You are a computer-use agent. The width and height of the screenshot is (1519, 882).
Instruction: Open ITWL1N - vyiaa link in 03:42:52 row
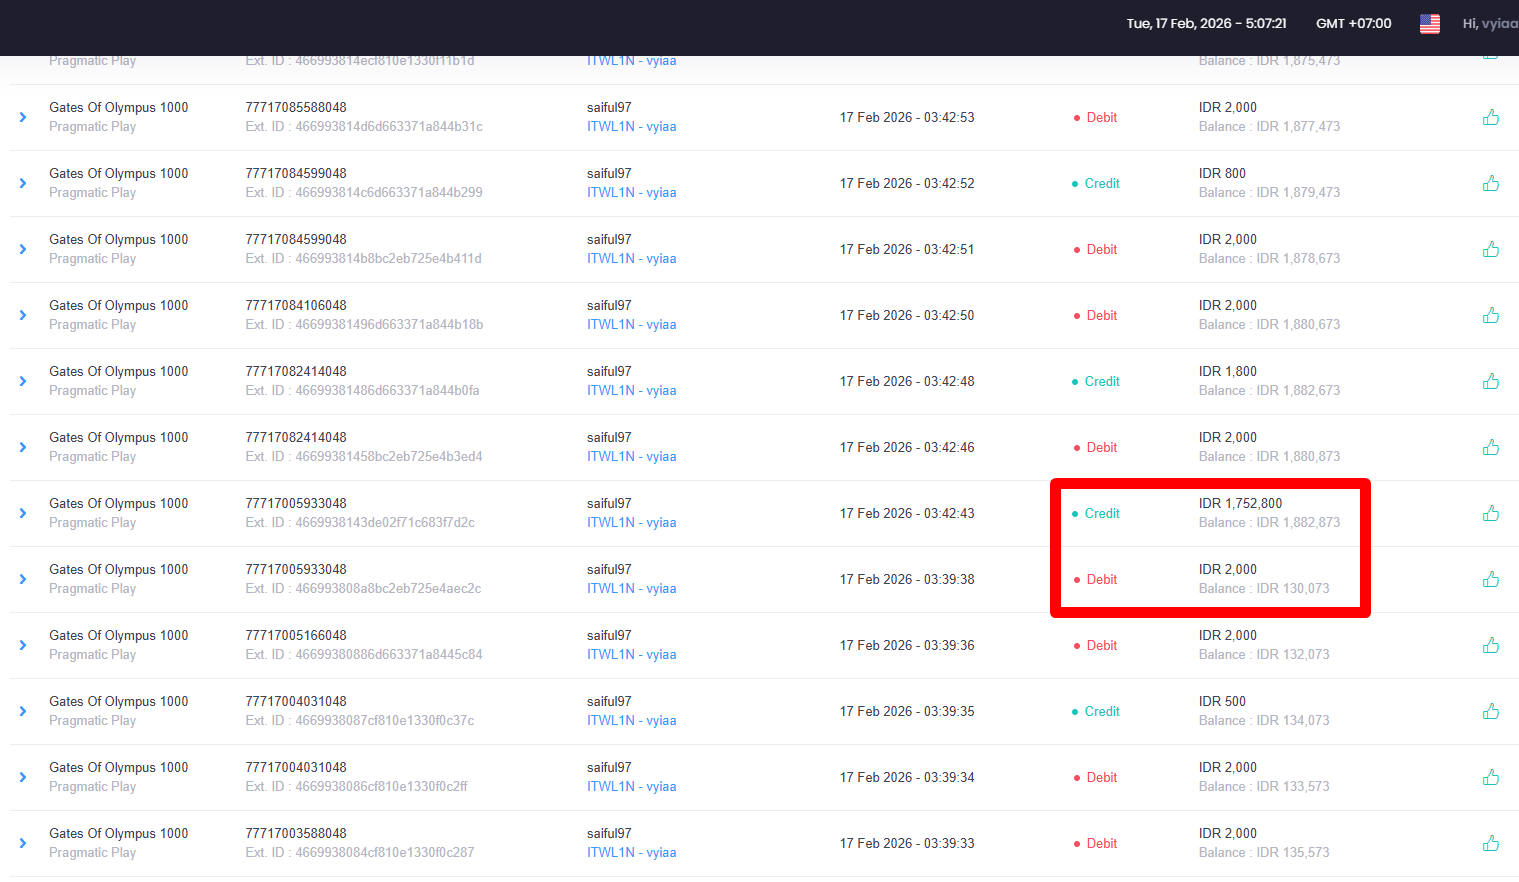[x=631, y=193]
